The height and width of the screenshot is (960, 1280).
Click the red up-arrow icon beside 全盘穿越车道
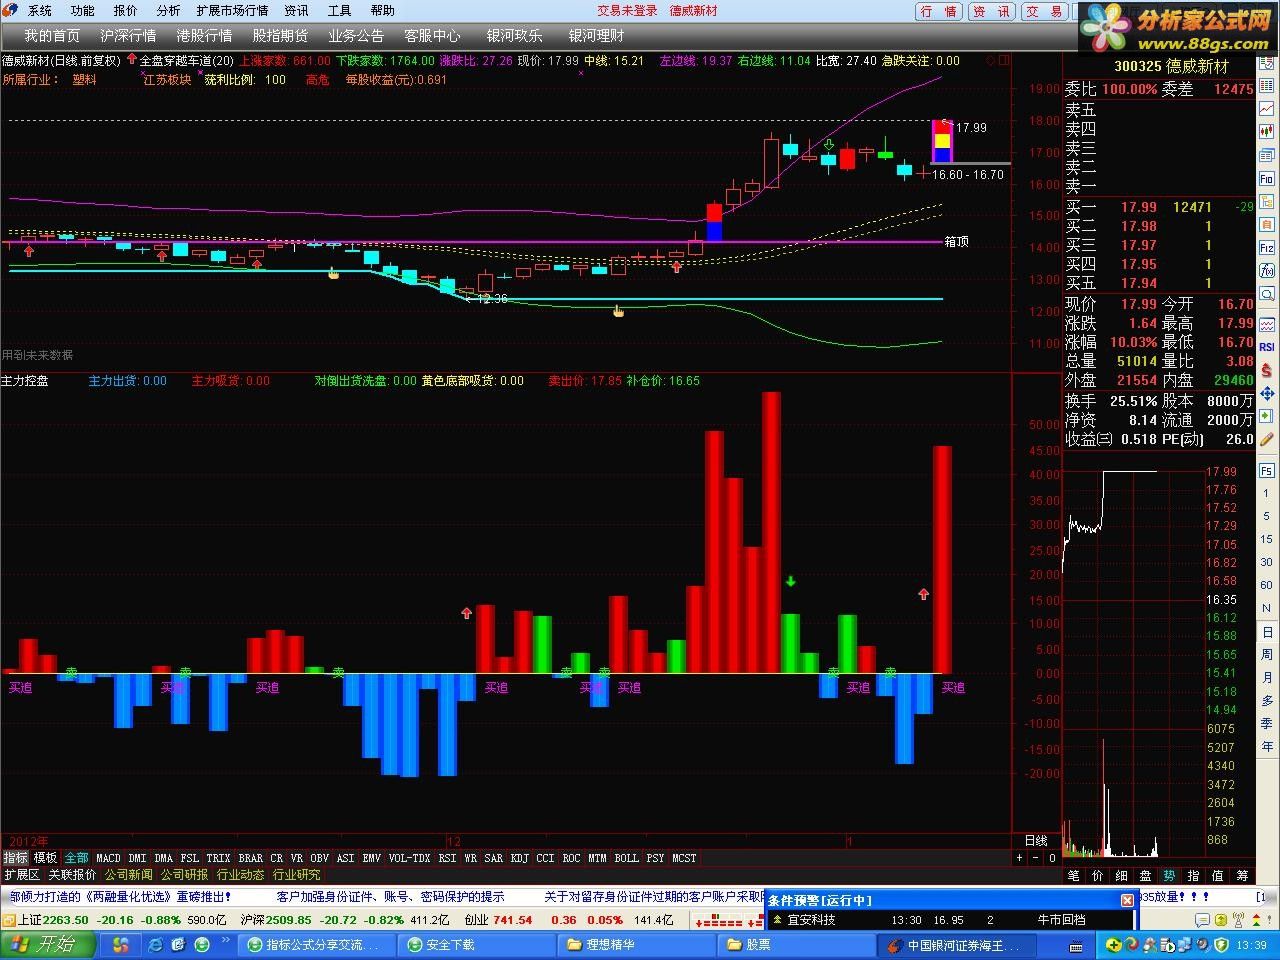point(132,60)
